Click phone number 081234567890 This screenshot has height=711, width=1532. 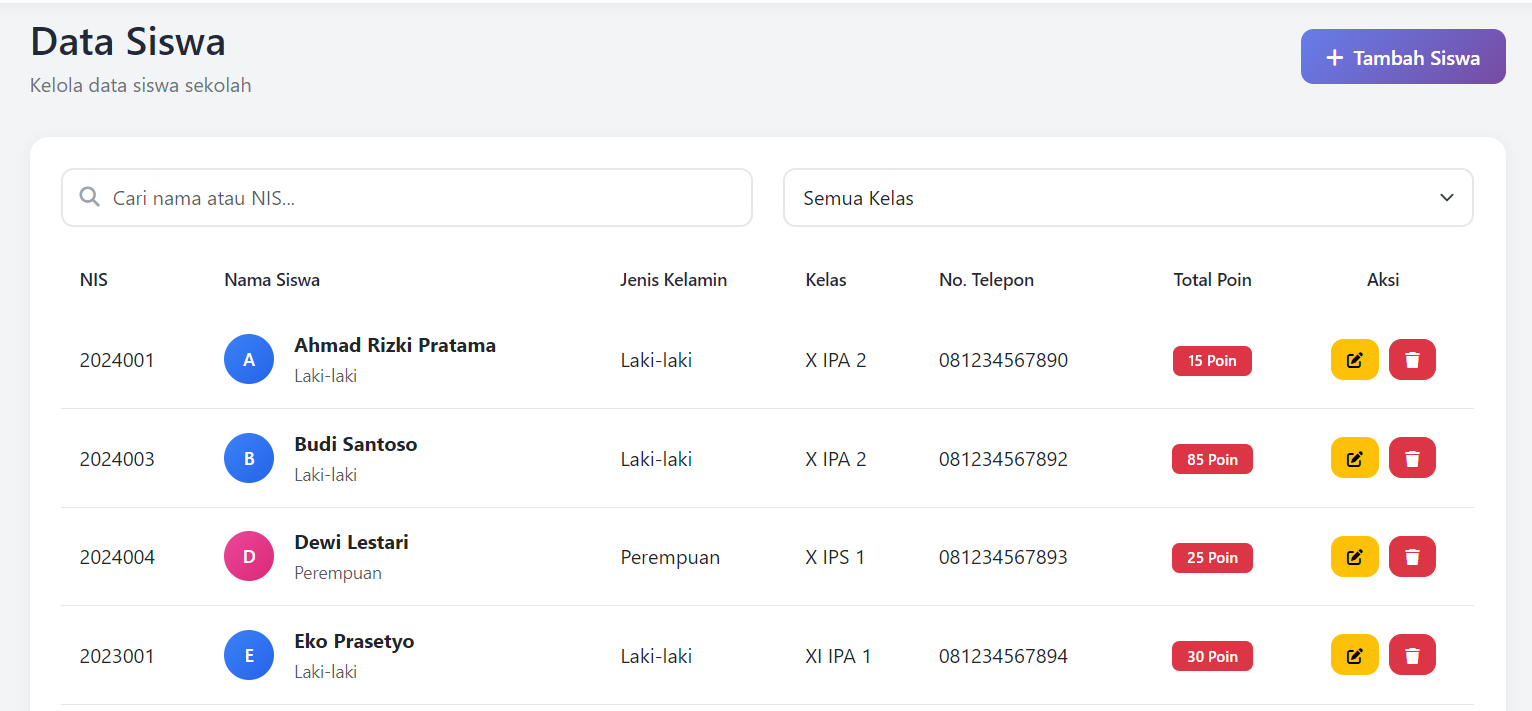(1003, 360)
